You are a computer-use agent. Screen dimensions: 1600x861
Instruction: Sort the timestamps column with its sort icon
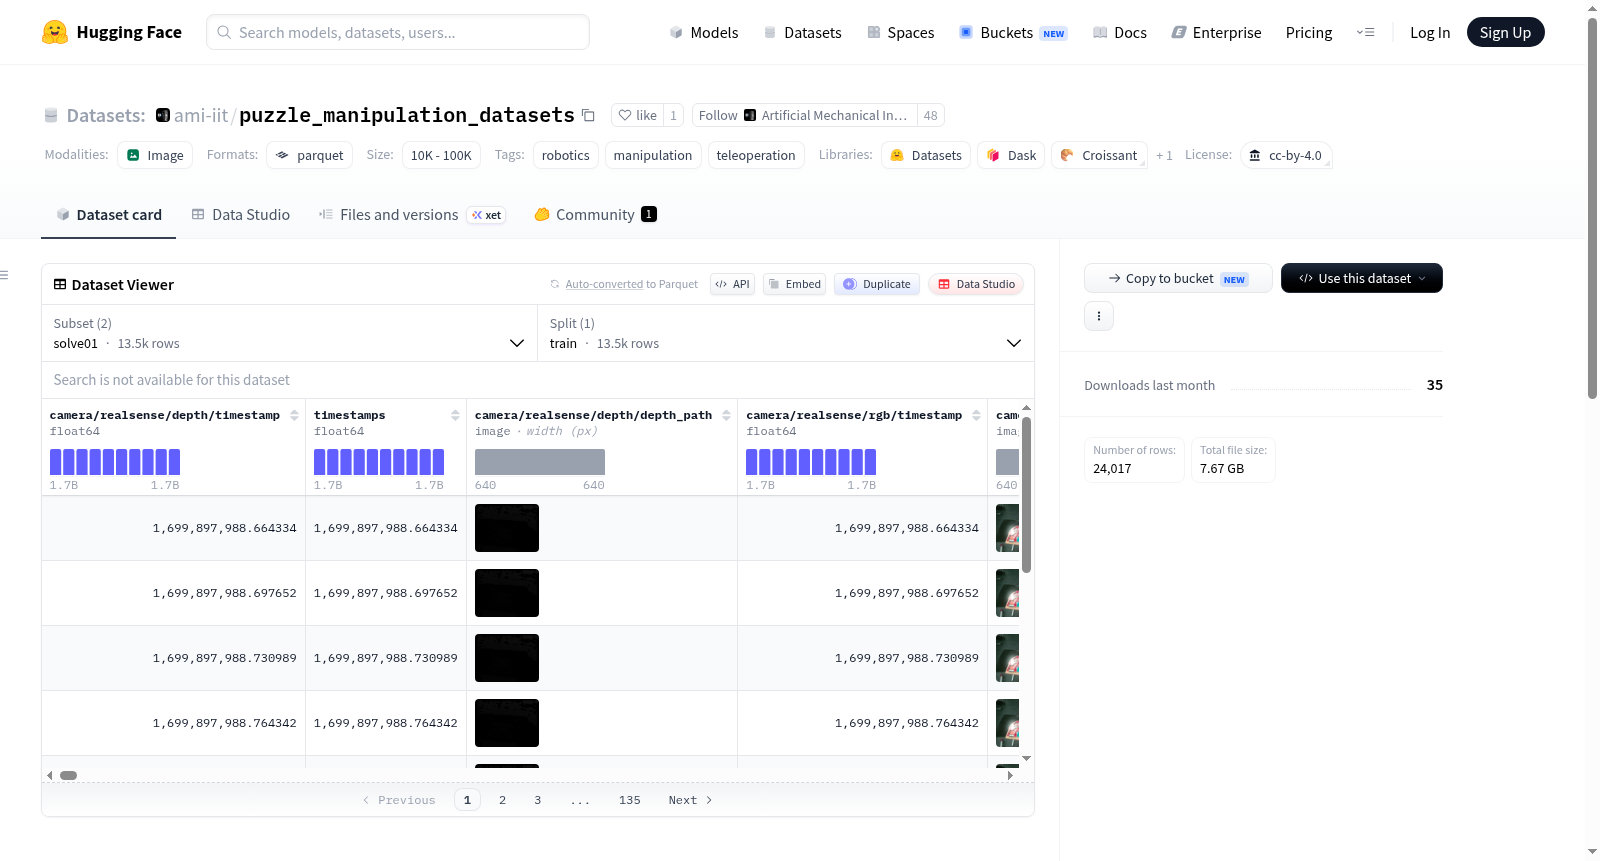point(455,415)
